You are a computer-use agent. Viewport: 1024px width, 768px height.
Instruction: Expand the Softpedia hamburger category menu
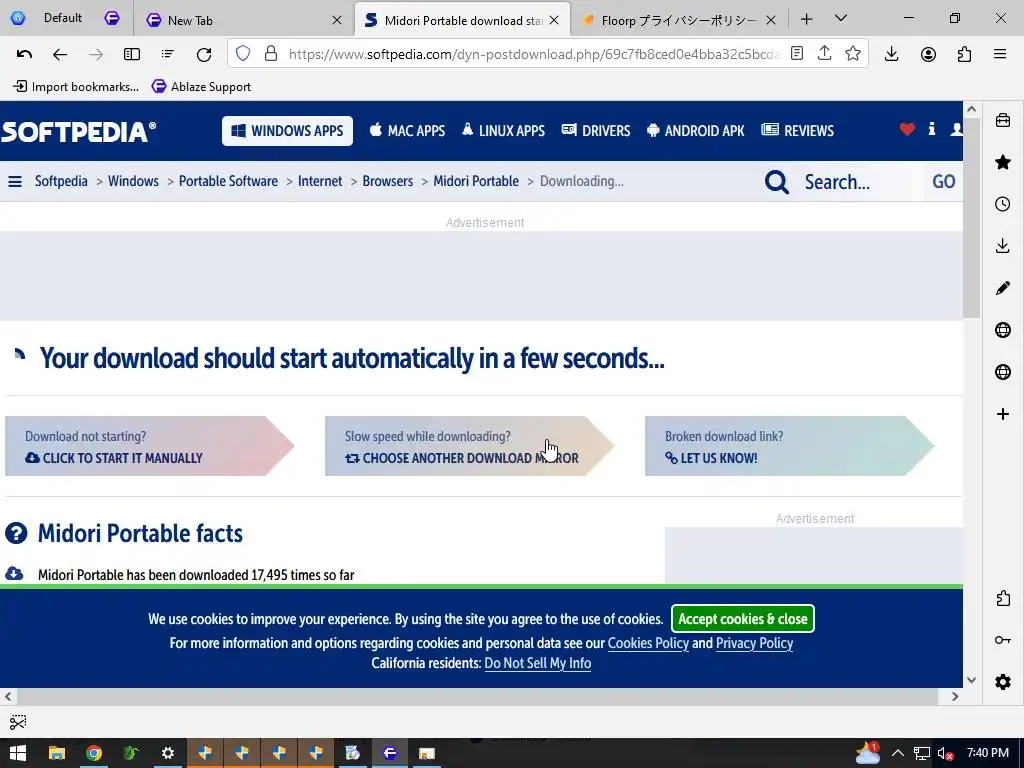[x=15, y=182]
